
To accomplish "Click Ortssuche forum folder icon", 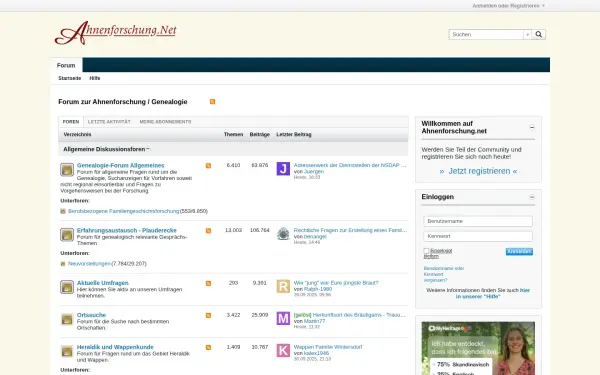I will point(67,319).
